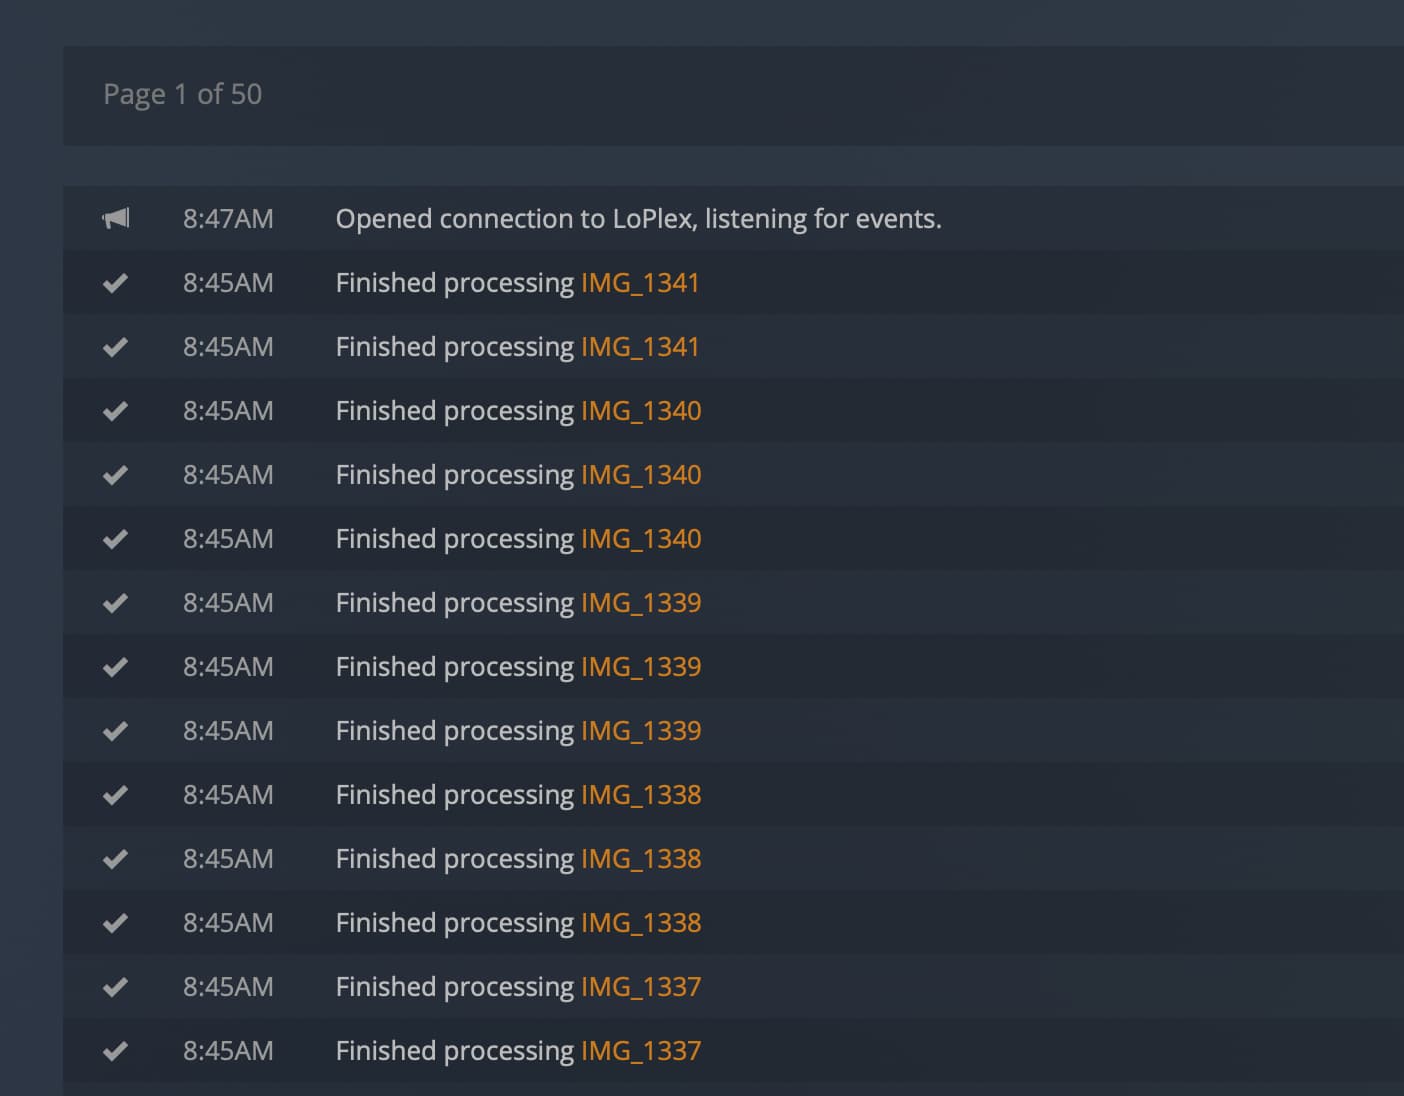Click the checkmark beside the lowest IMG_1340 entry
The width and height of the screenshot is (1404, 1096).
pyautogui.click(x=116, y=539)
